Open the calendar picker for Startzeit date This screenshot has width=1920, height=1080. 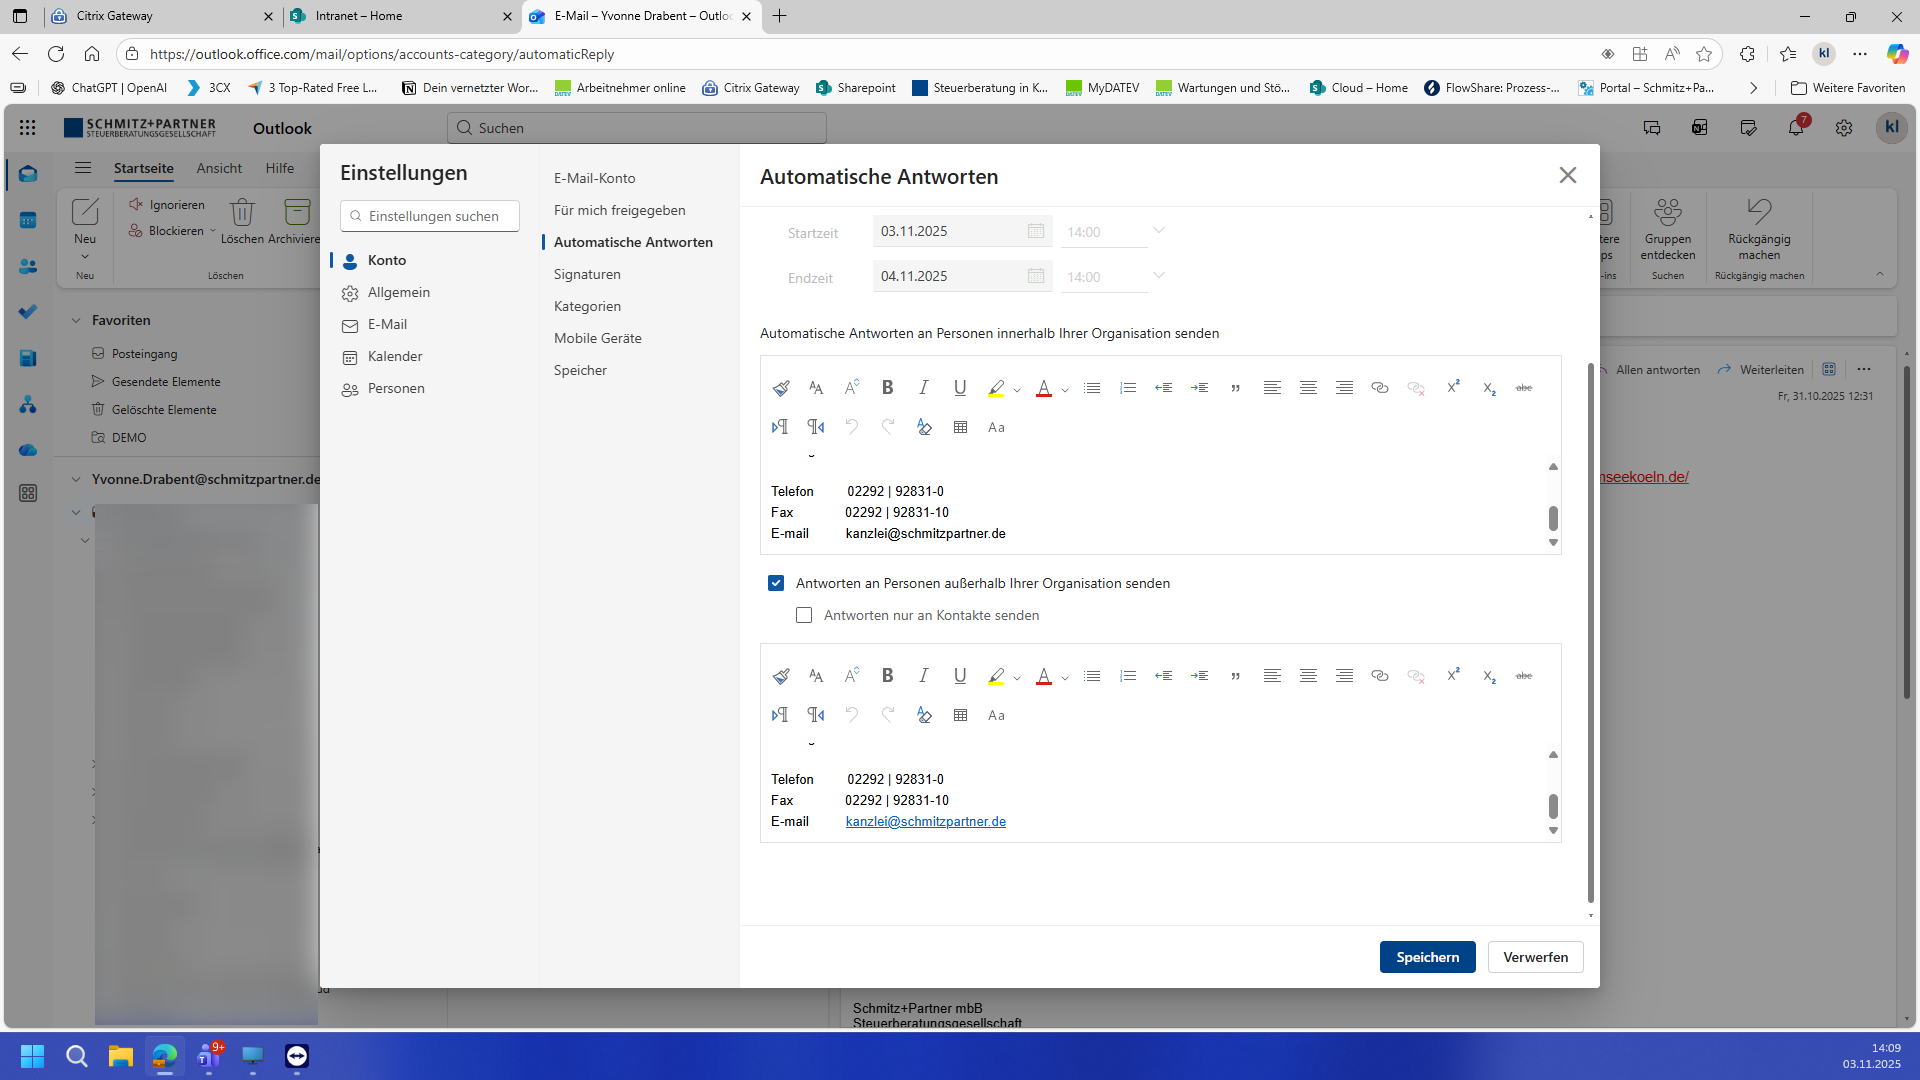[1035, 231]
